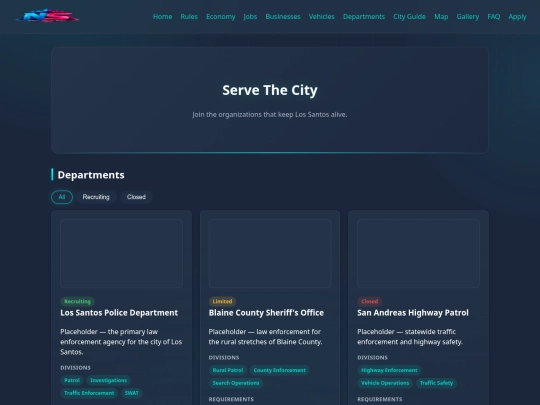This screenshot has height=405, width=540.
Task: Click the Search Operations tag
Action: pyautogui.click(x=236, y=383)
